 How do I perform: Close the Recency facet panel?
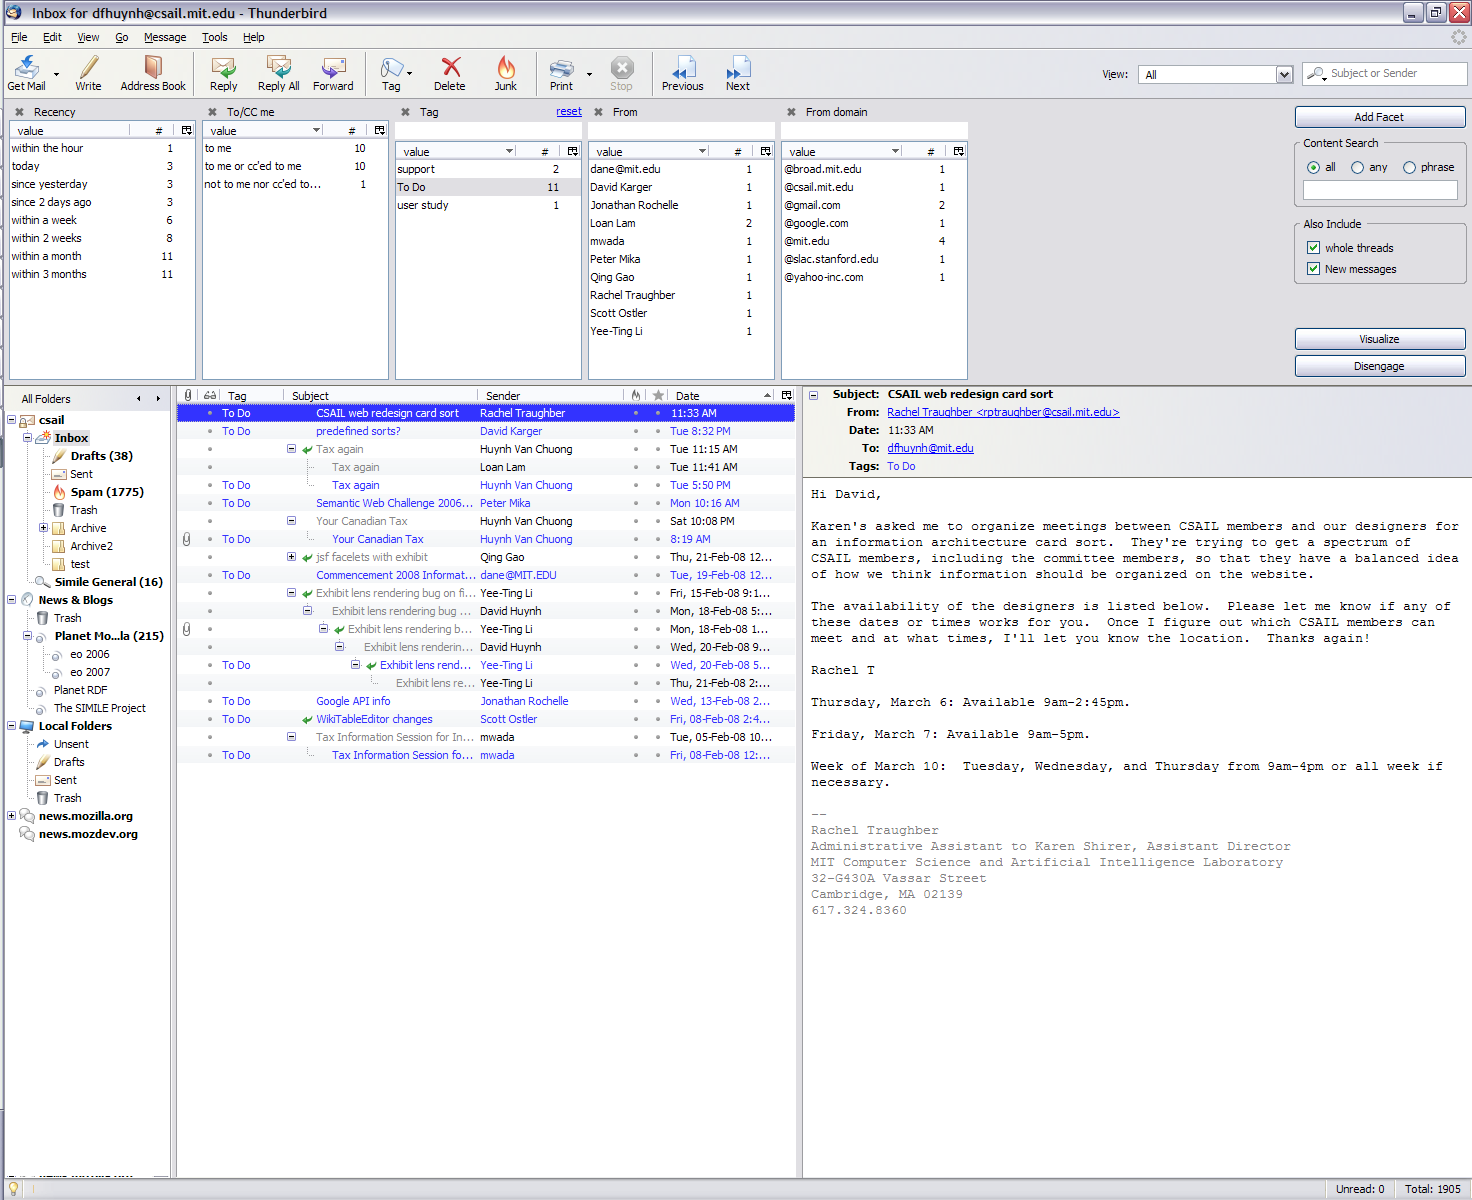coord(19,112)
